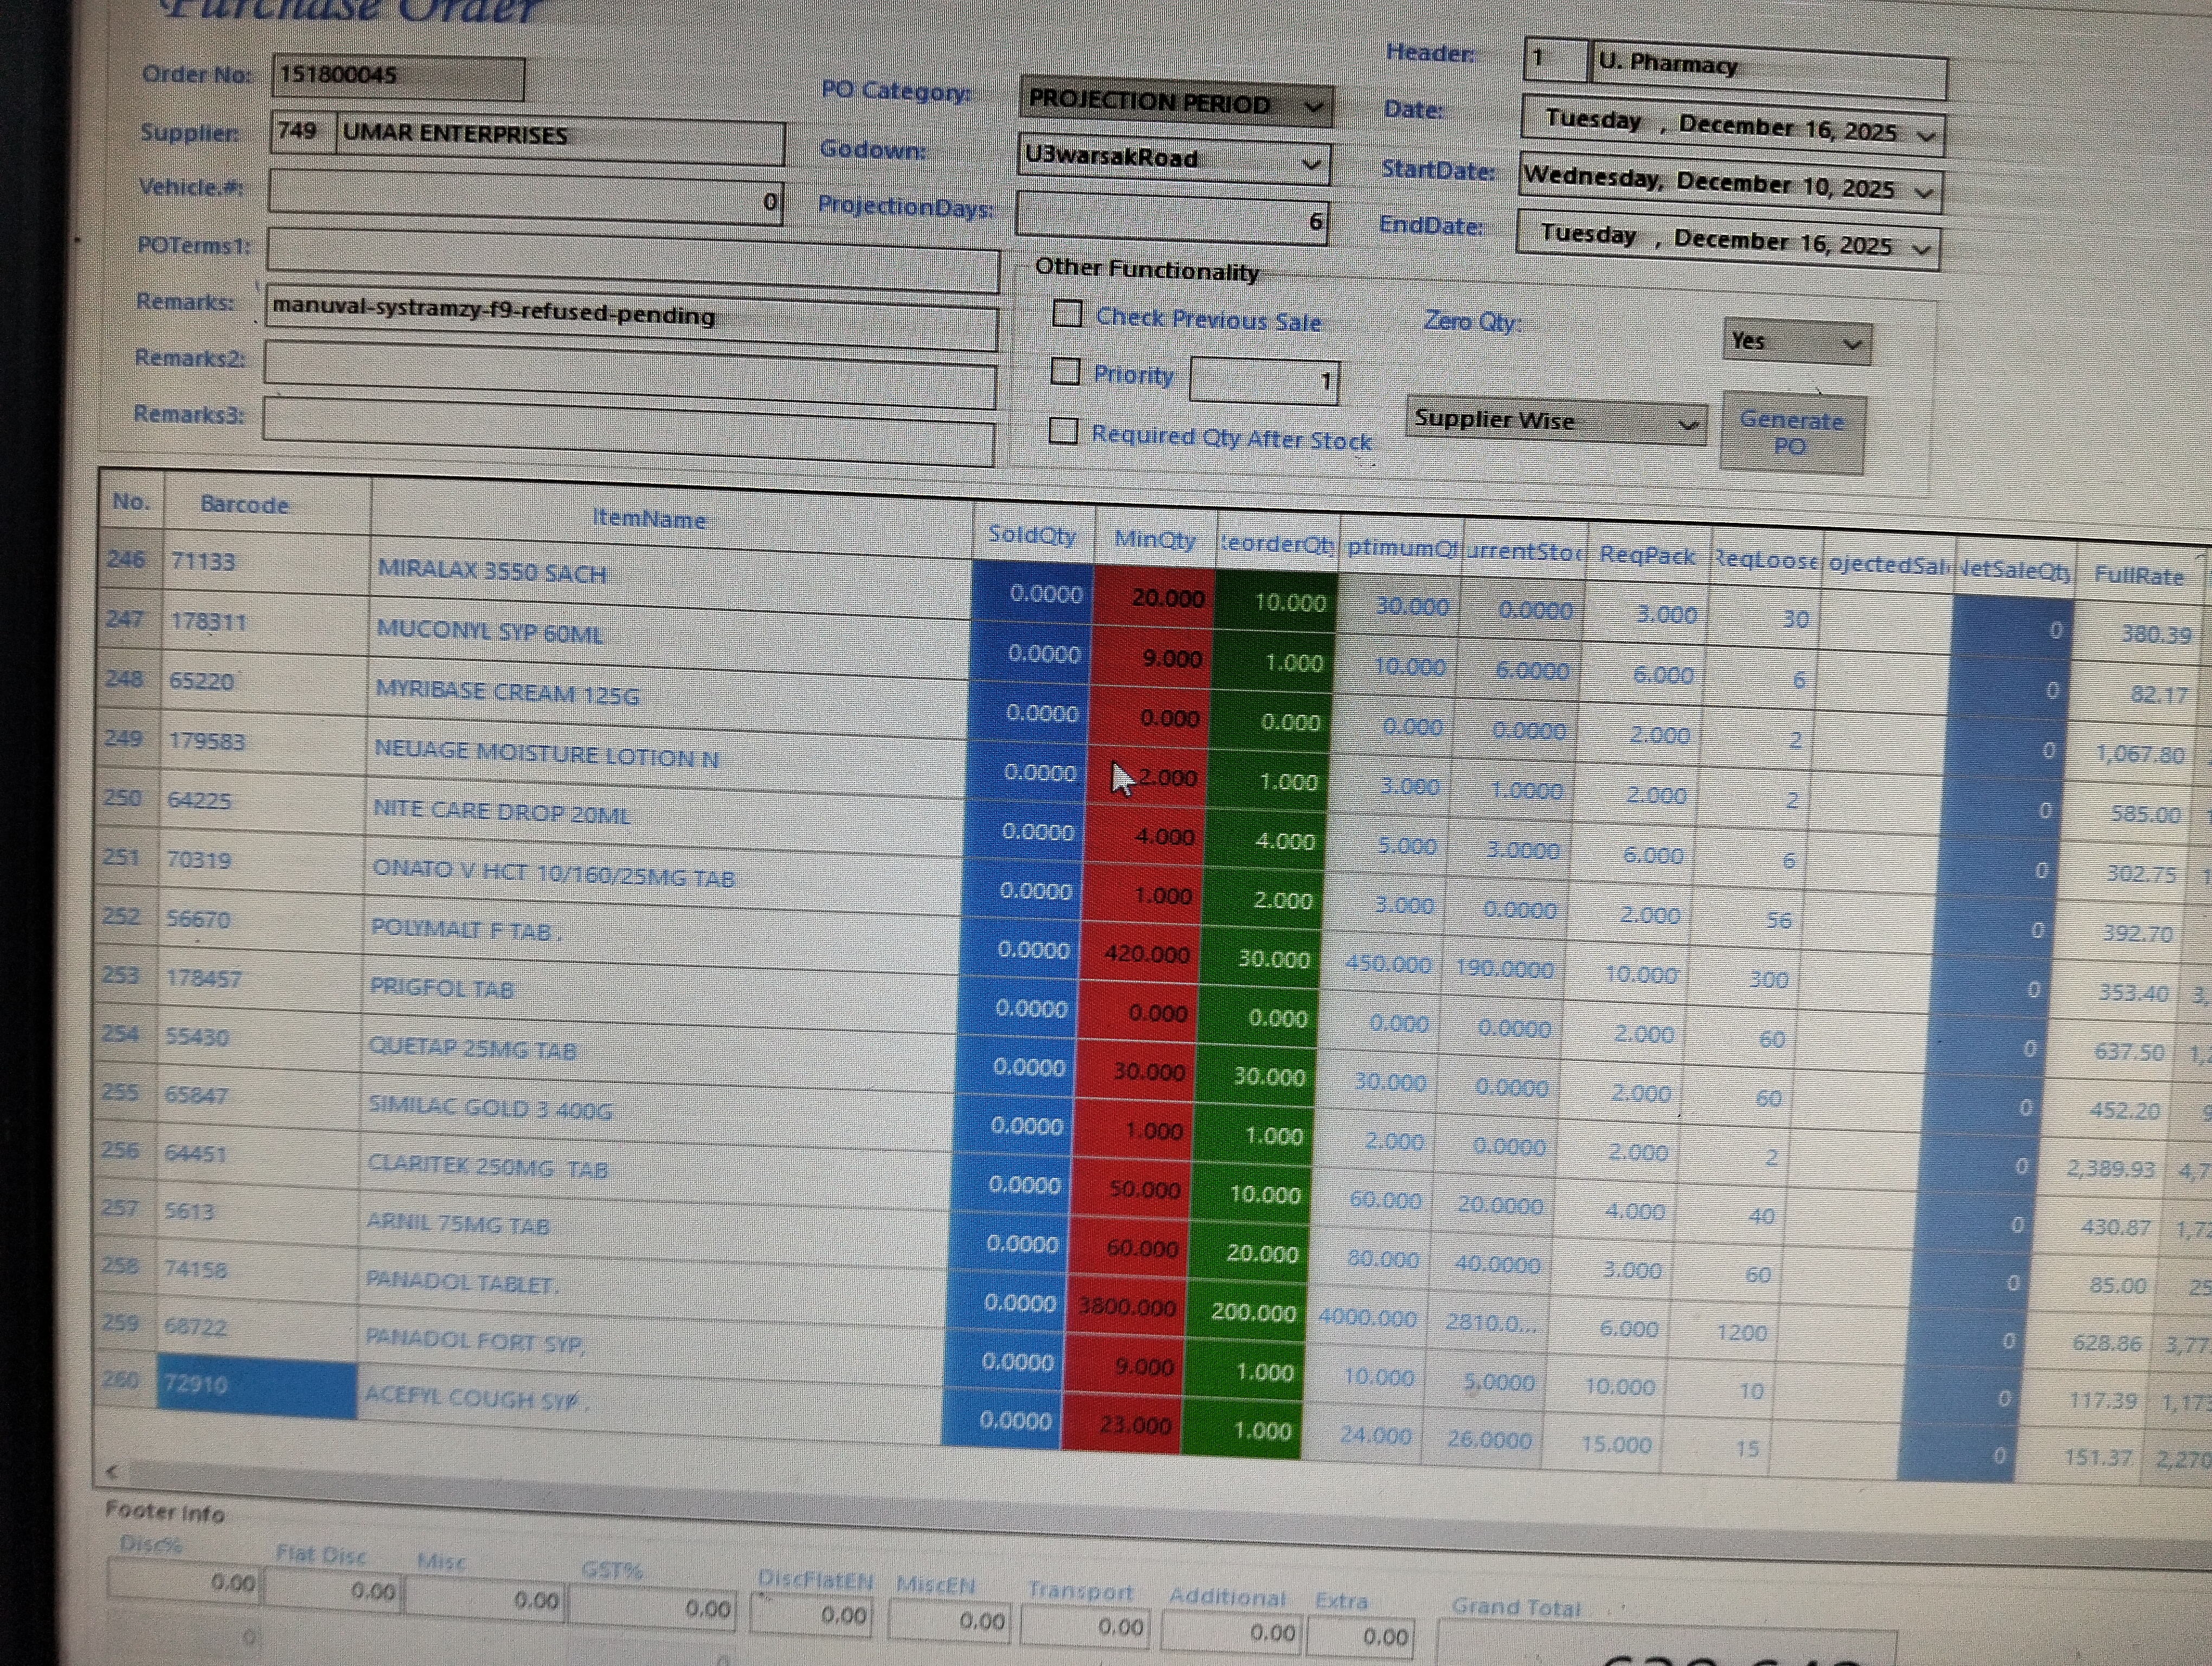Open the EndDate calendar dropdown arrow
The image size is (2212, 1666).
(1921, 248)
